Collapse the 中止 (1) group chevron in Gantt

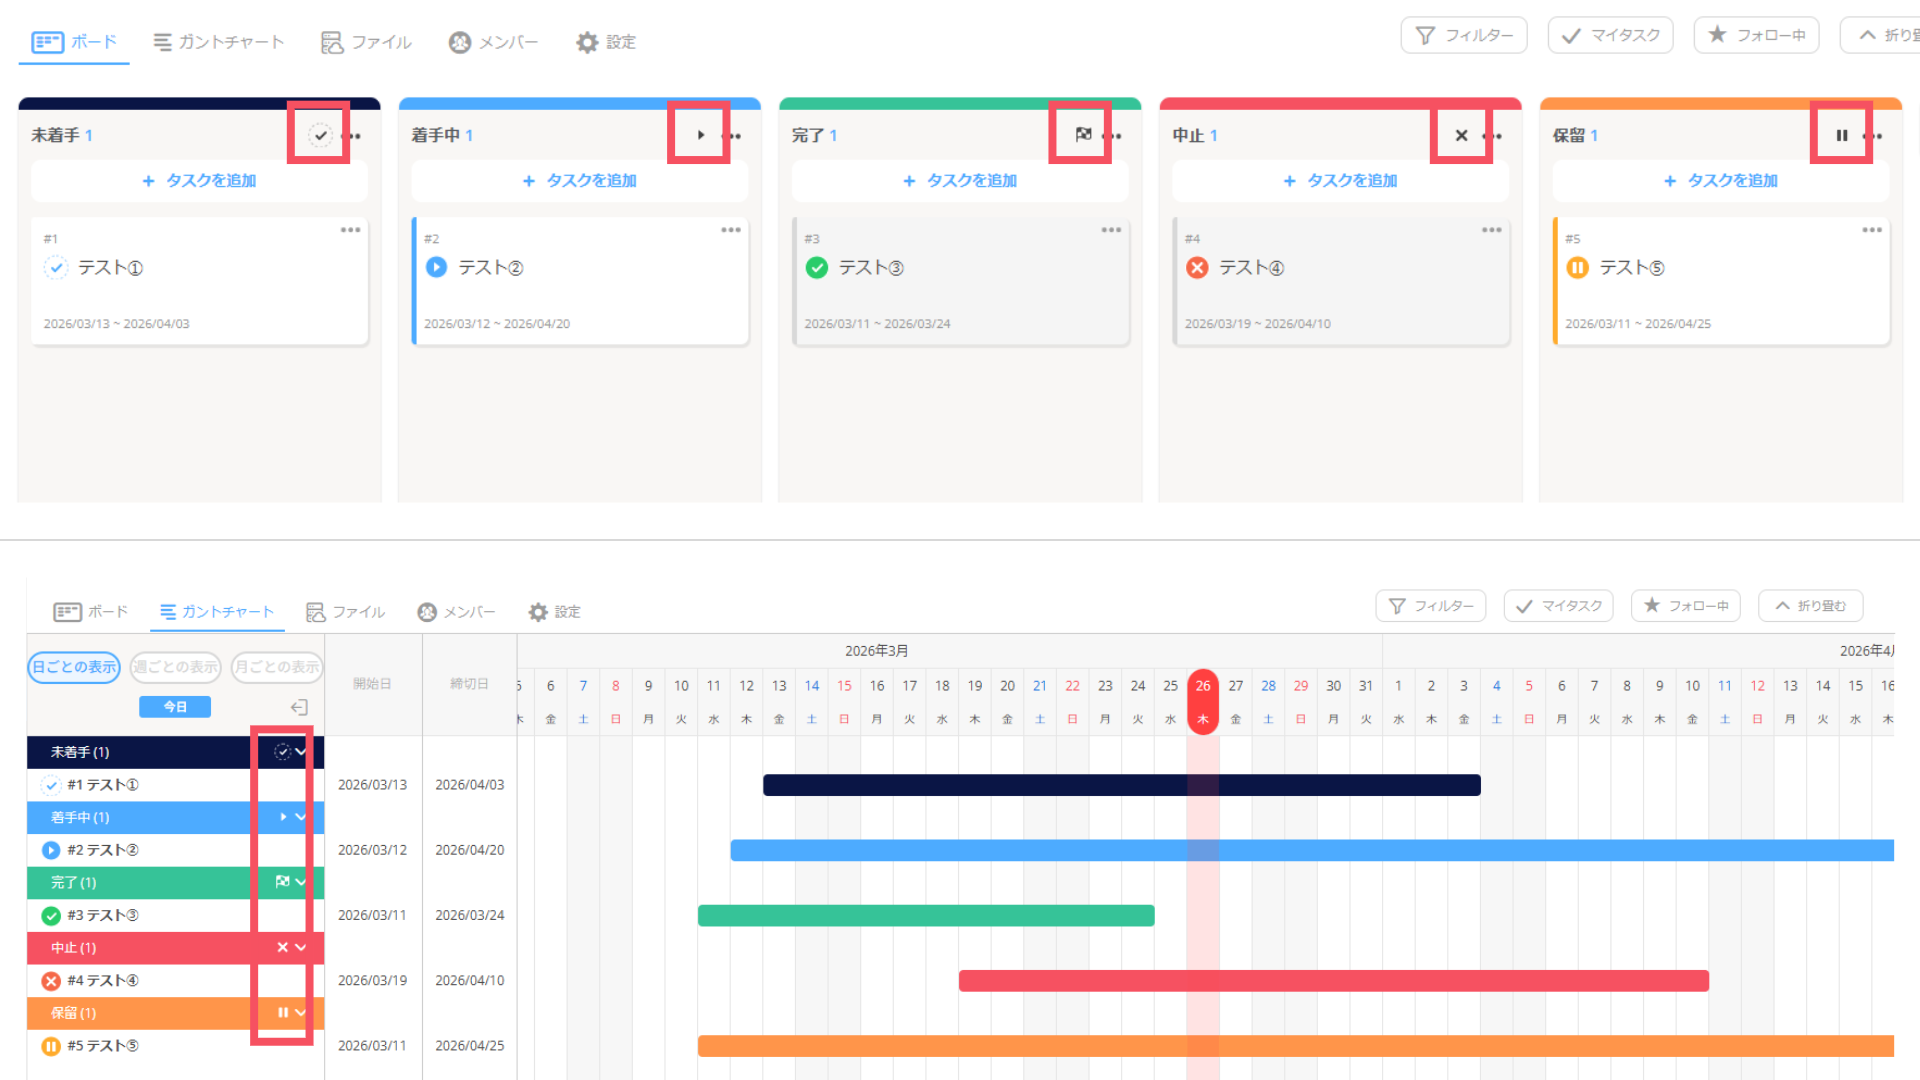(301, 947)
